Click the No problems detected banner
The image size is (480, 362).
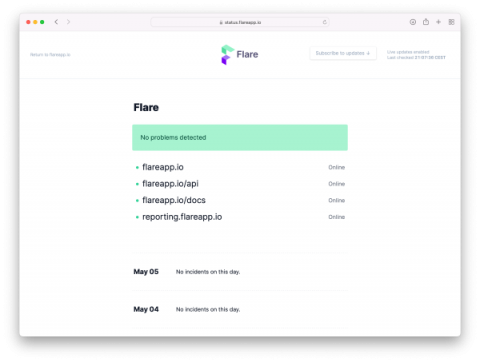pyautogui.click(x=240, y=138)
